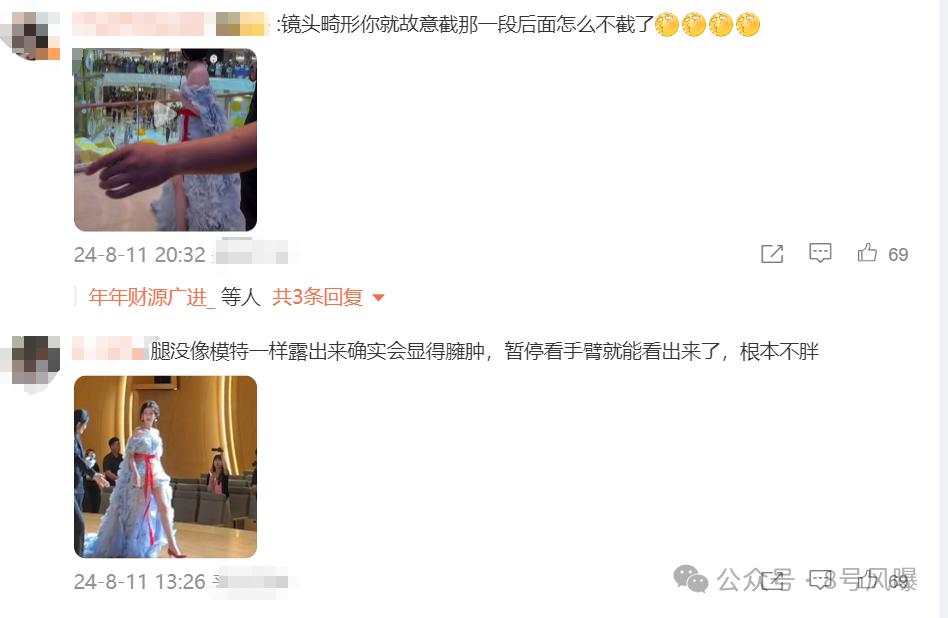Click the 24-8-11 20:32 timestamp

(x=140, y=255)
